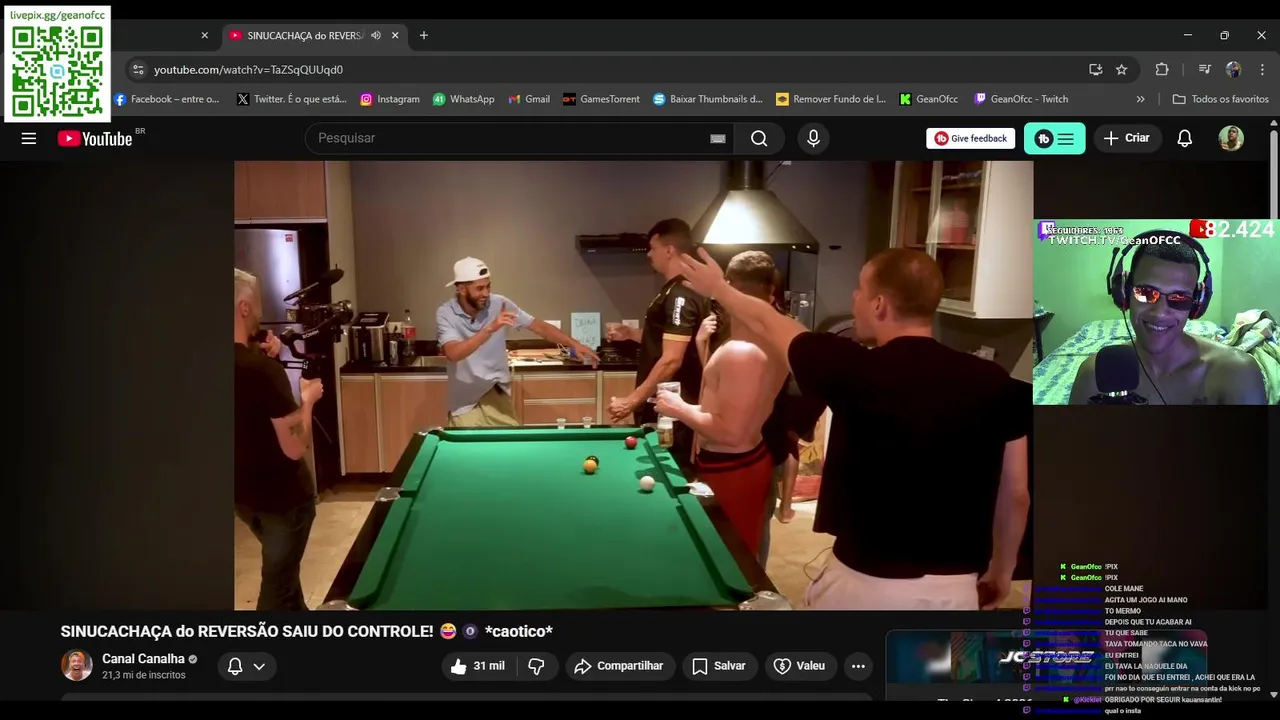Expand the hidden bookmarks double-chevron
This screenshot has width=1280, height=720.
point(1140,99)
